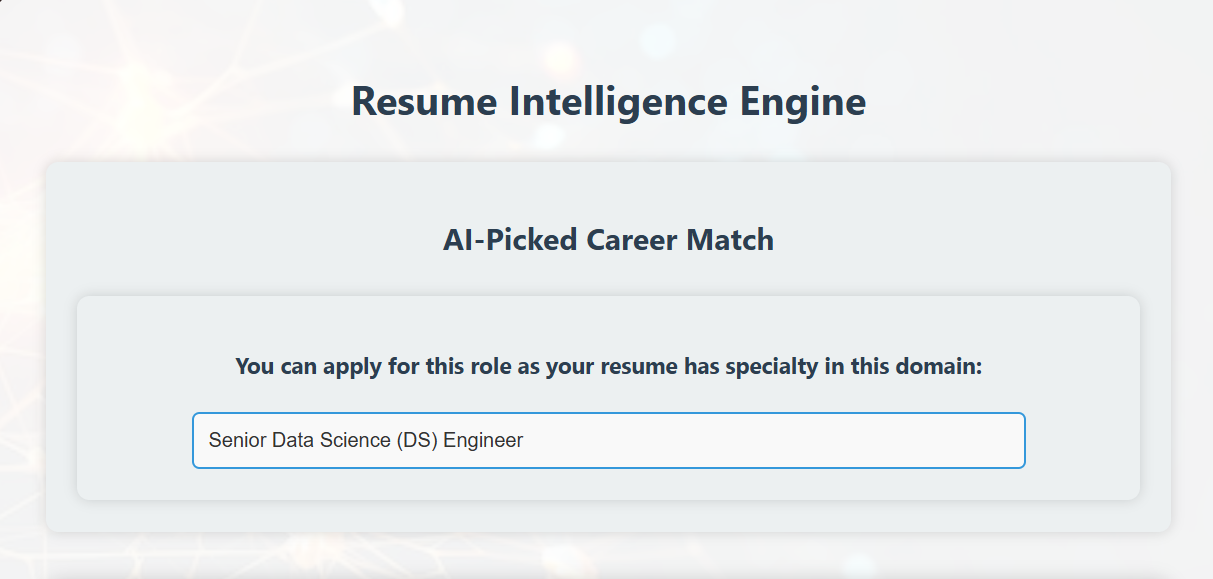Click the Senior Data Science Engineer input field
Viewport: 1213px width, 579px height.
pyautogui.click(x=608, y=440)
